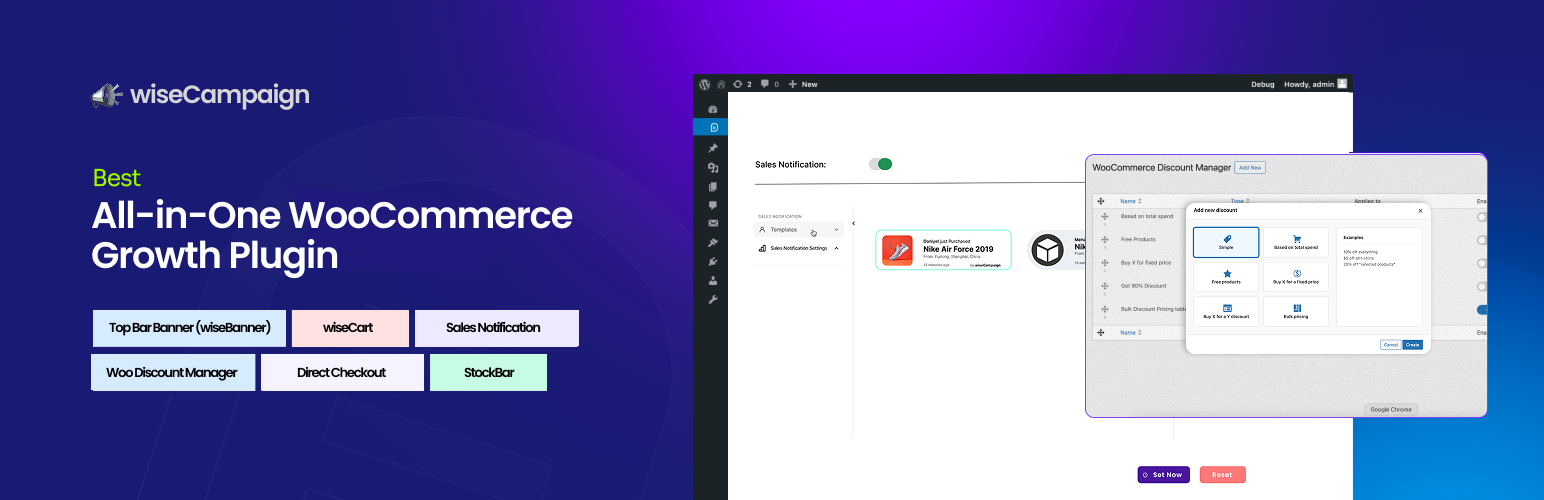Select the box icon notification template
This screenshot has height=500, width=1544.
point(1057,250)
